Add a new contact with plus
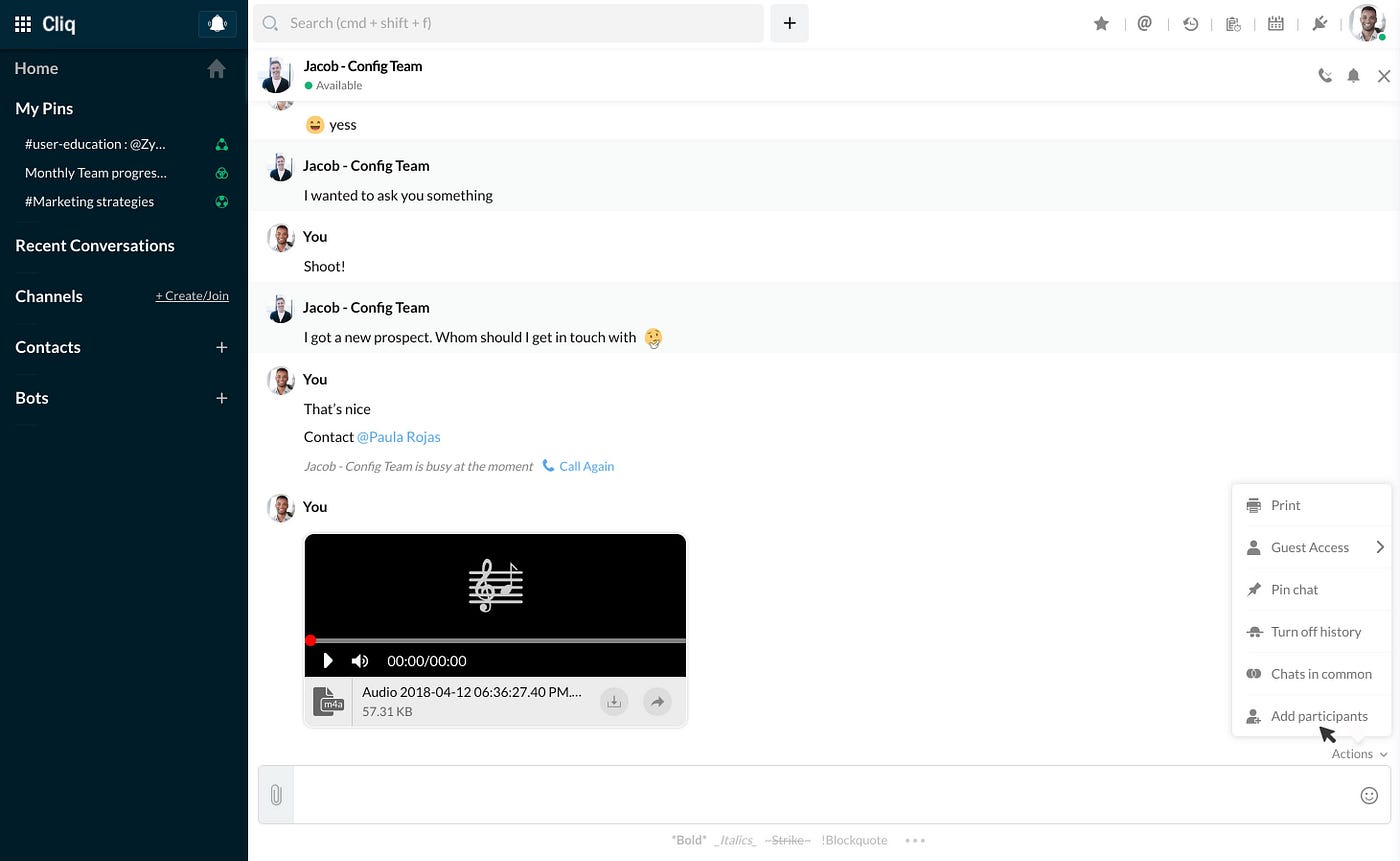 pyautogui.click(x=222, y=347)
